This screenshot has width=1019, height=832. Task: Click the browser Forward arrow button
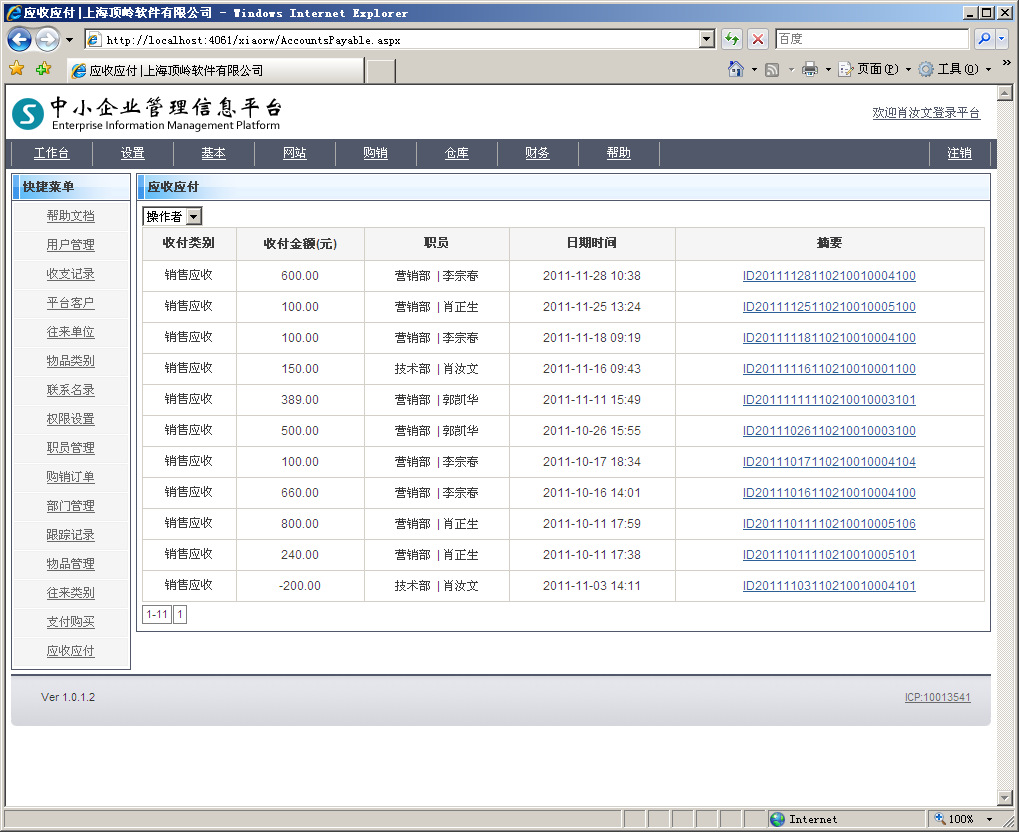(47, 40)
